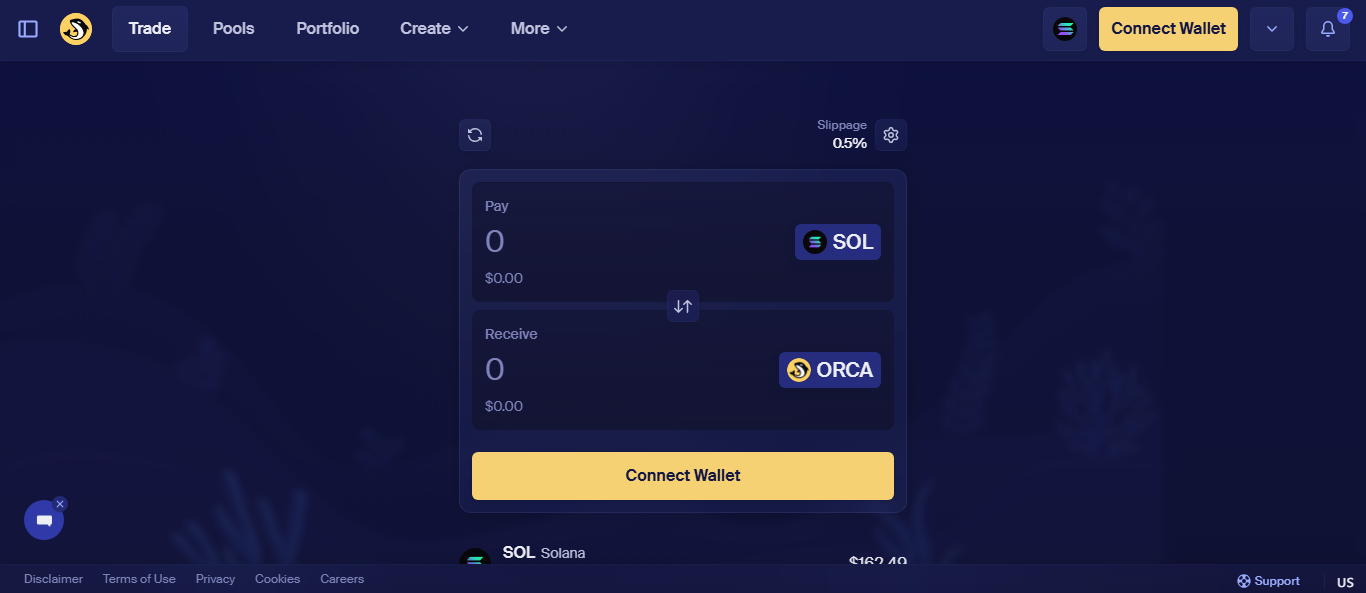
Task: Go to the Pools tab
Action: (x=234, y=29)
